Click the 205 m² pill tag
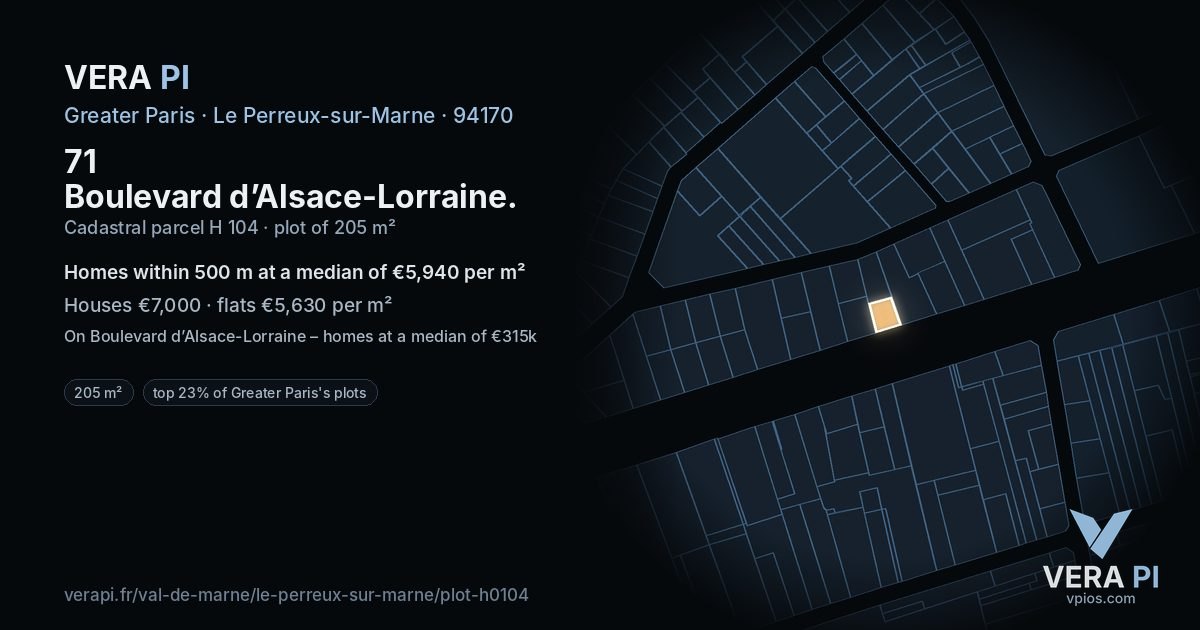This screenshot has width=1200, height=630. click(x=98, y=393)
